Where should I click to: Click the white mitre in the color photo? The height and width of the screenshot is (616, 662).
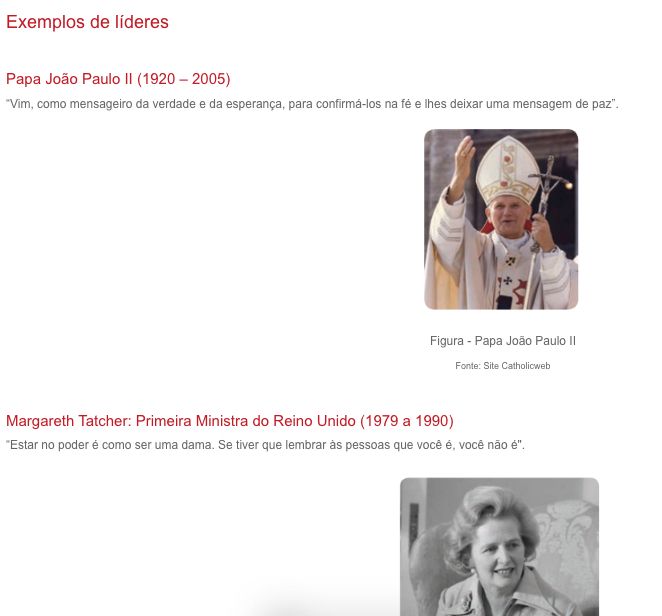tap(507, 169)
